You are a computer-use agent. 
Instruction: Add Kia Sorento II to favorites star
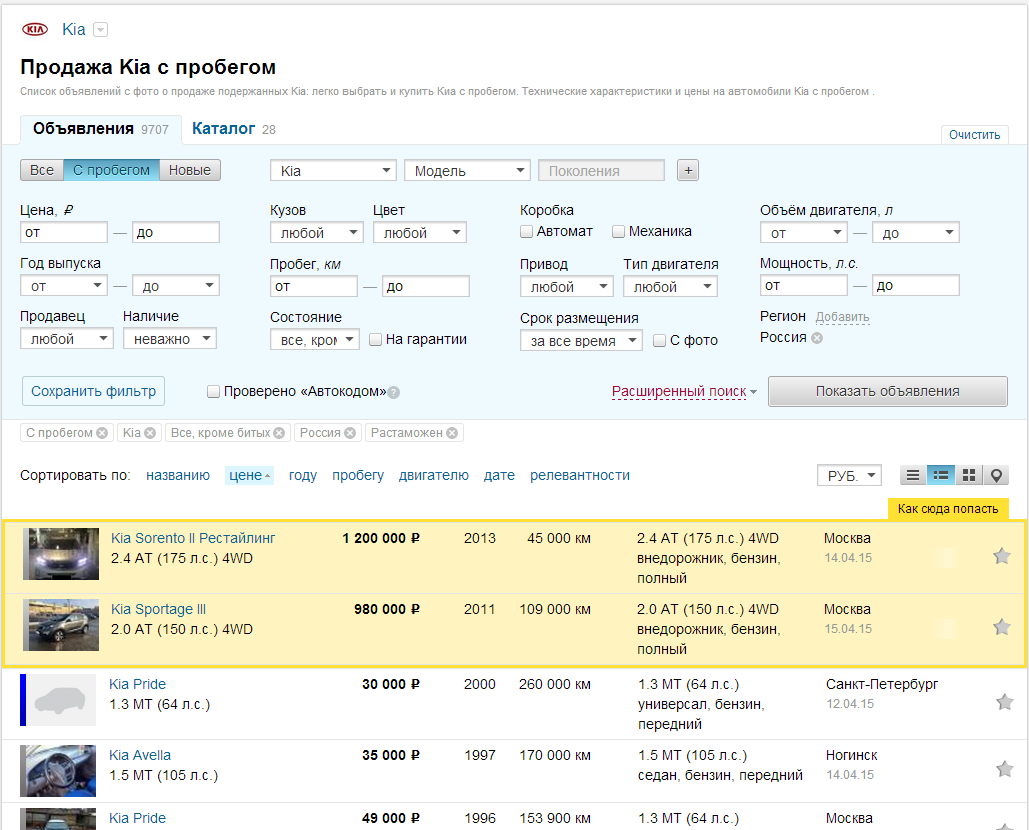tap(1001, 556)
